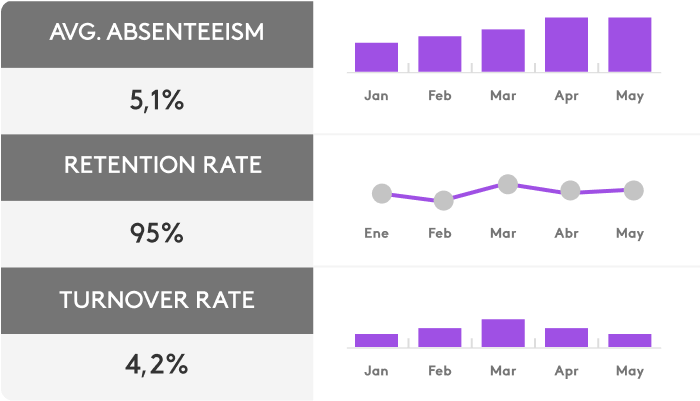Screen dimensions: 700x401
Task: Click the March bar in absenteeism chart
Action: coord(503,51)
